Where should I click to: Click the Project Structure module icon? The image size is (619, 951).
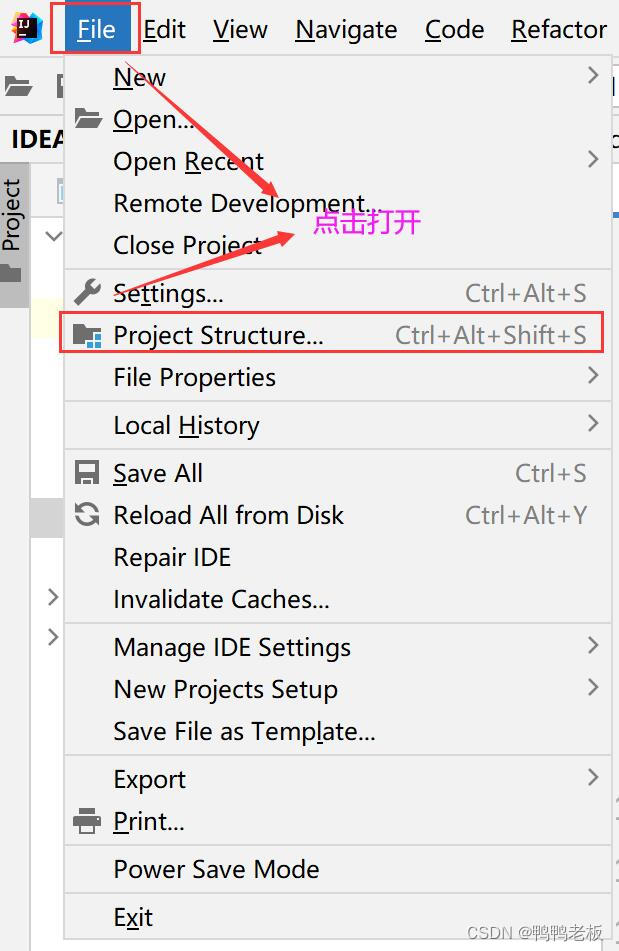tap(88, 335)
